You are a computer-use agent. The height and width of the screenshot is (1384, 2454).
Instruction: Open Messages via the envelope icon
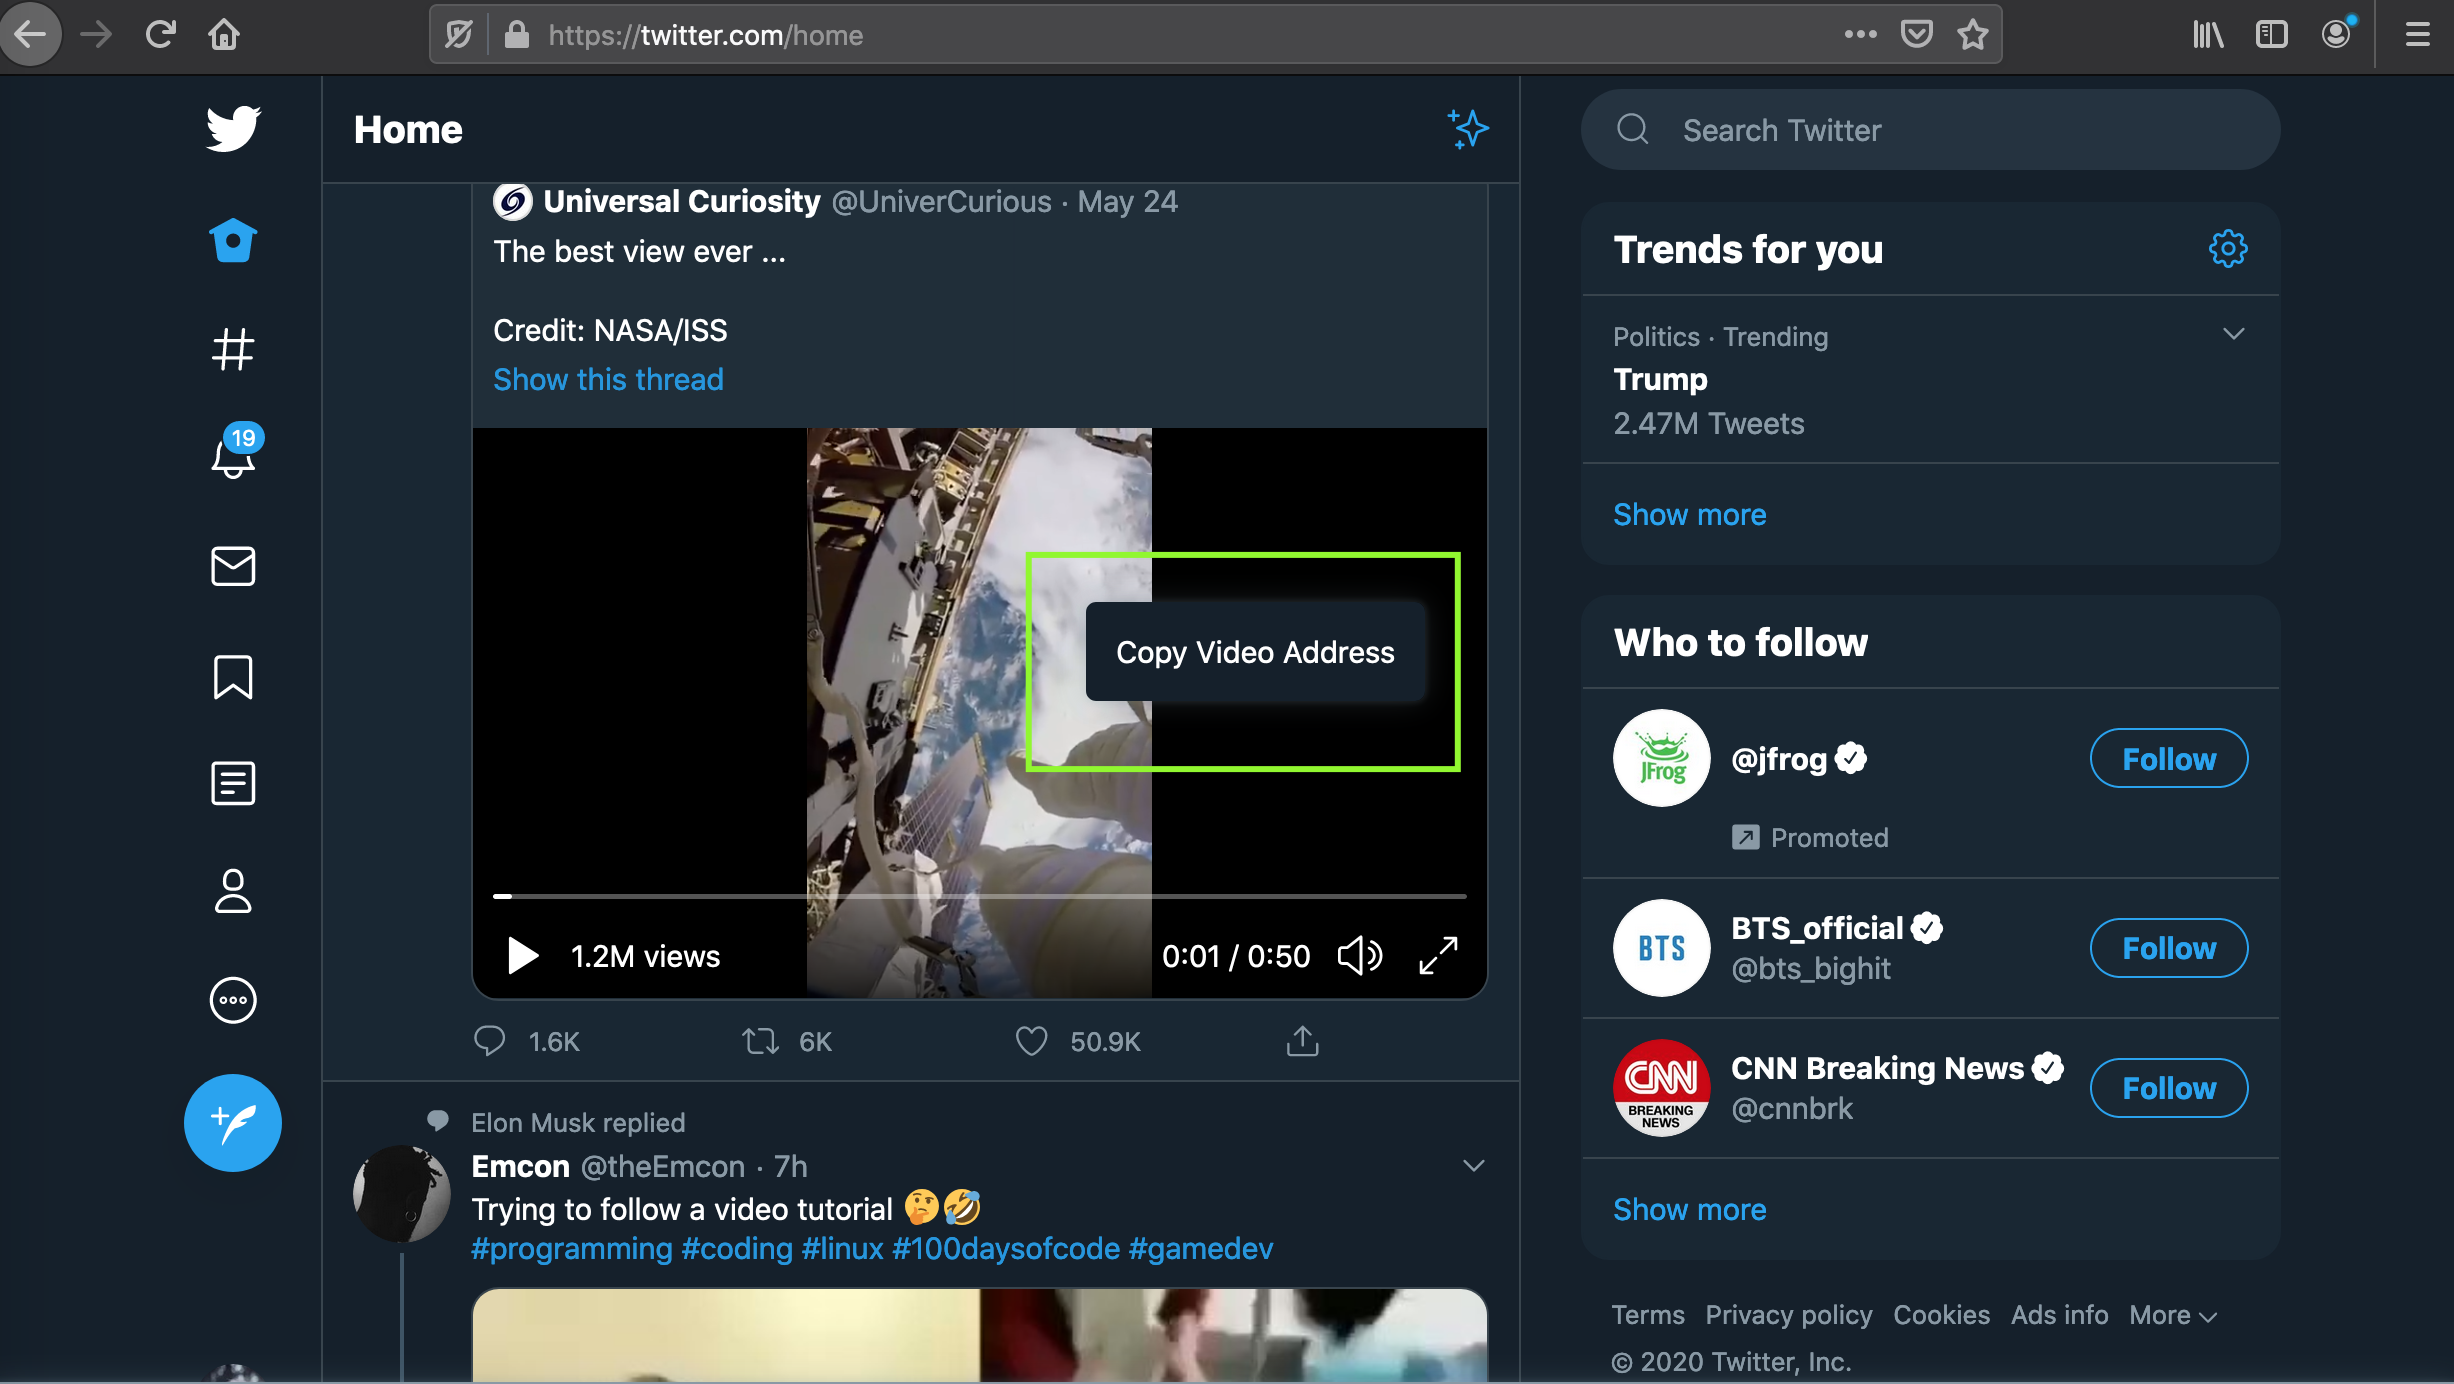(x=232, y=567)
